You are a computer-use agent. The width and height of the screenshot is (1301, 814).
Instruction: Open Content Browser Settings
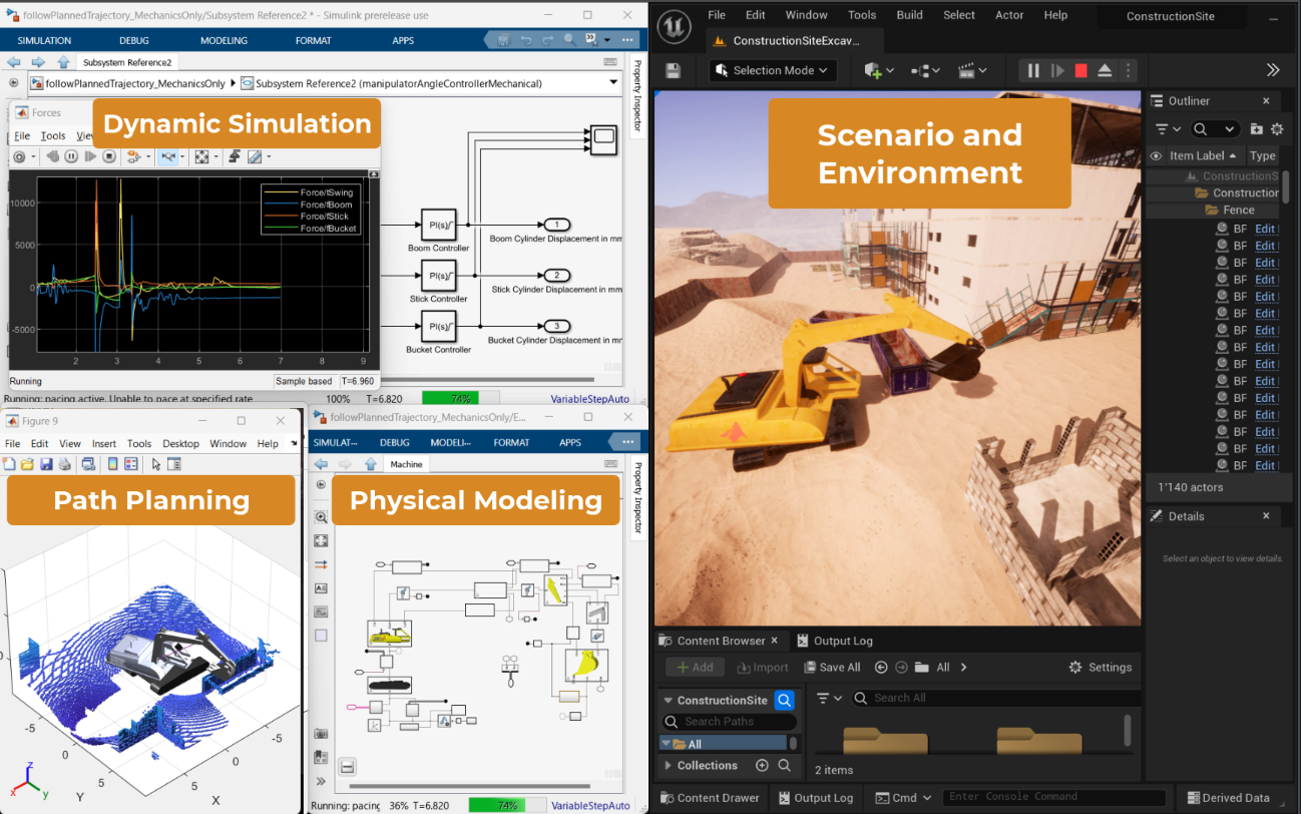[x=1100, y=667]
